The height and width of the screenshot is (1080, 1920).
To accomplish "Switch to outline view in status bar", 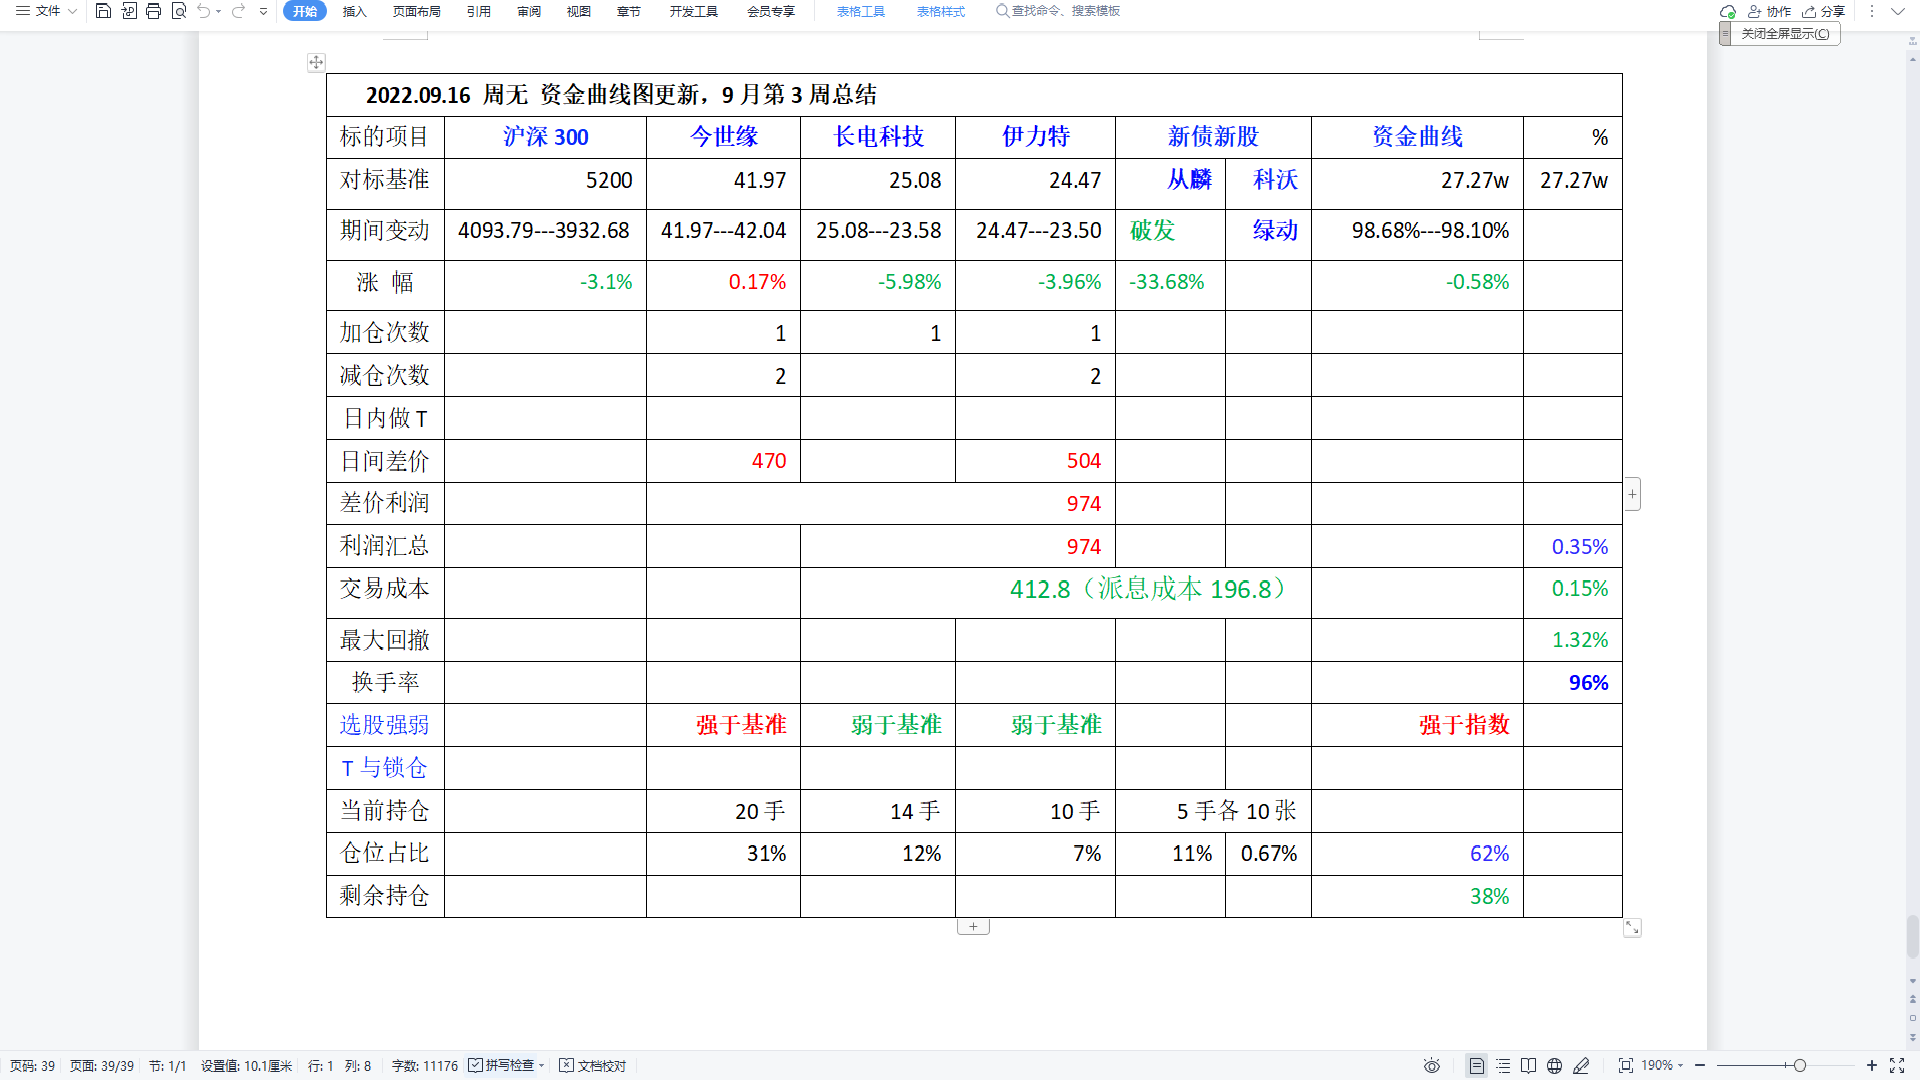I will tap(1502, 1065).
